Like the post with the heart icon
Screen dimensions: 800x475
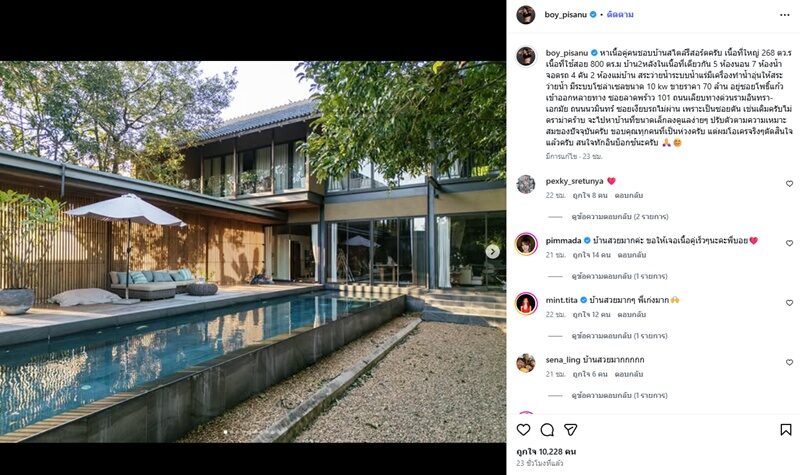coord(523,430)
